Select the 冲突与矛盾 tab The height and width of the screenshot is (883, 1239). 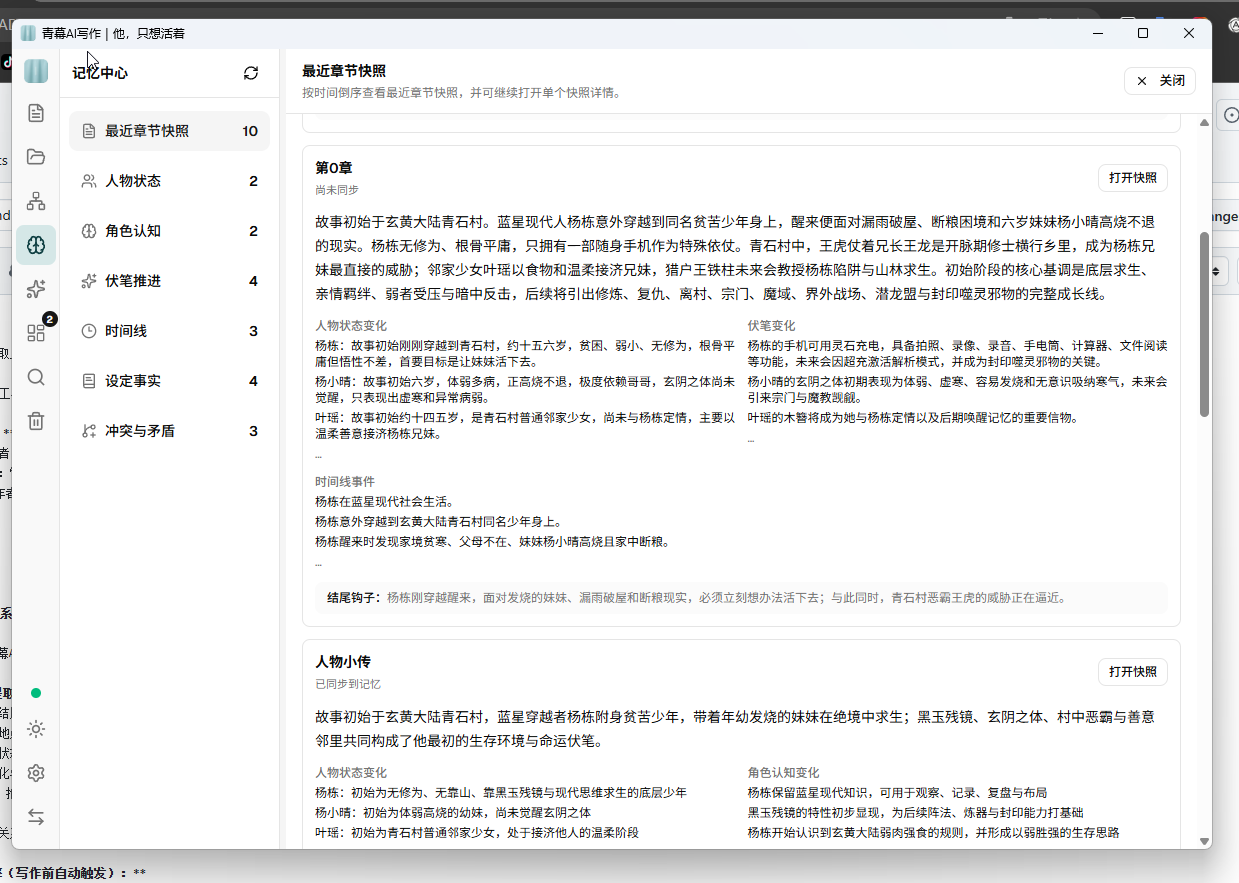click(x=169, y=431)
